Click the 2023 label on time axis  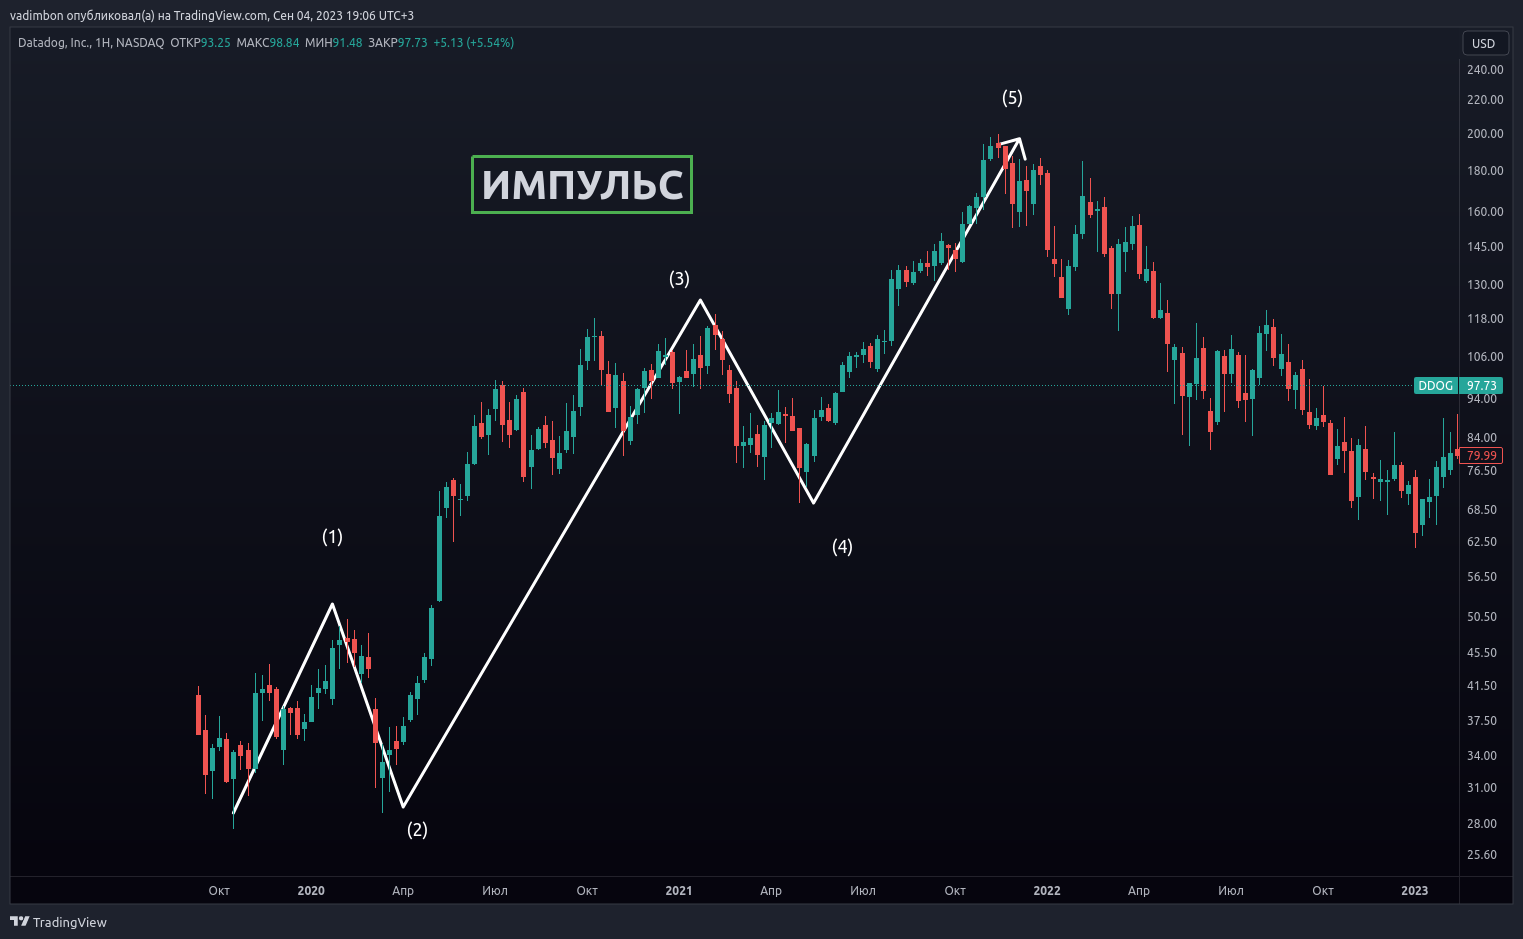pos(1414,890)
